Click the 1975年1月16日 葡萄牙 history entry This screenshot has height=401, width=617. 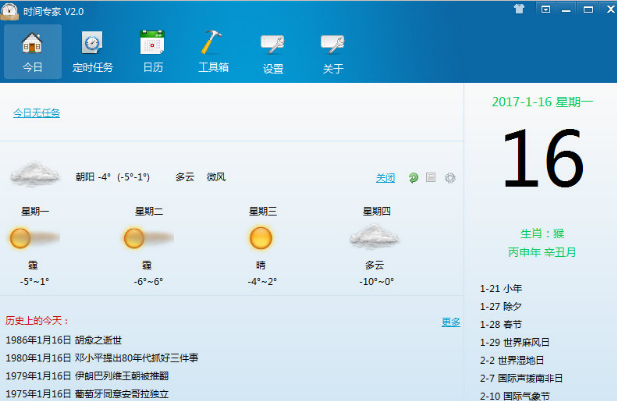coord(87,394)
